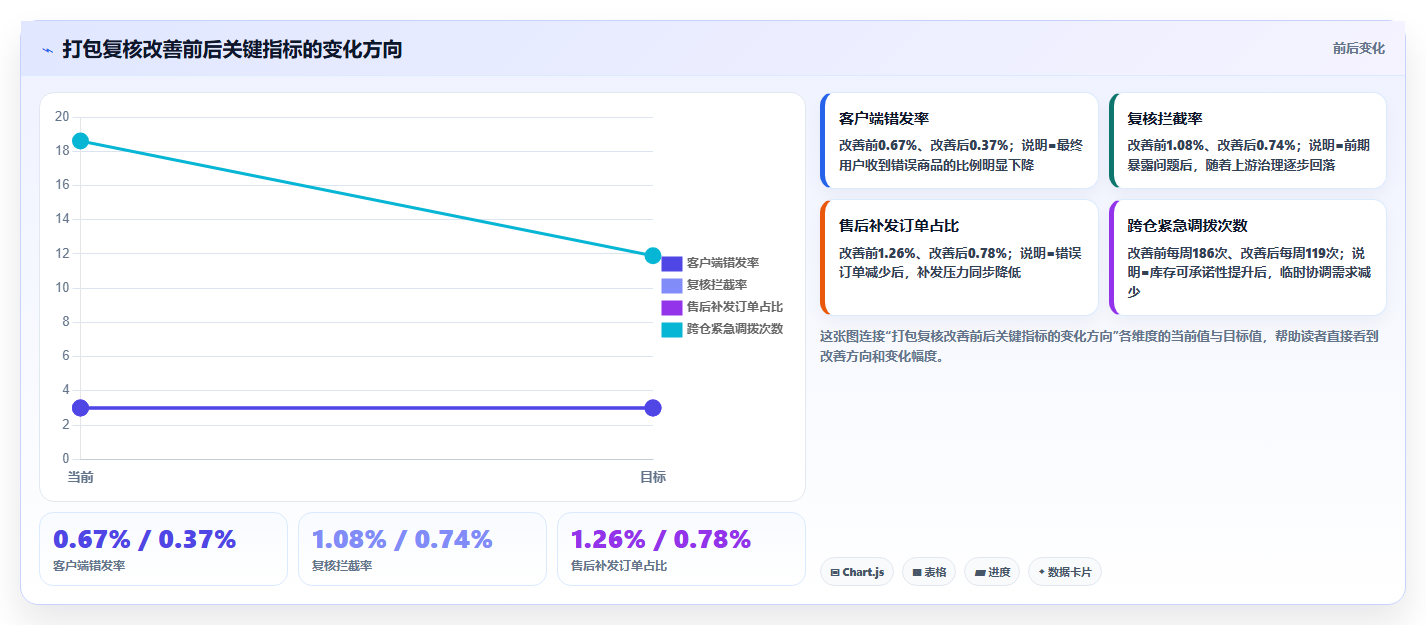Click the 数据卡片 tag

tap(1065, 572)
